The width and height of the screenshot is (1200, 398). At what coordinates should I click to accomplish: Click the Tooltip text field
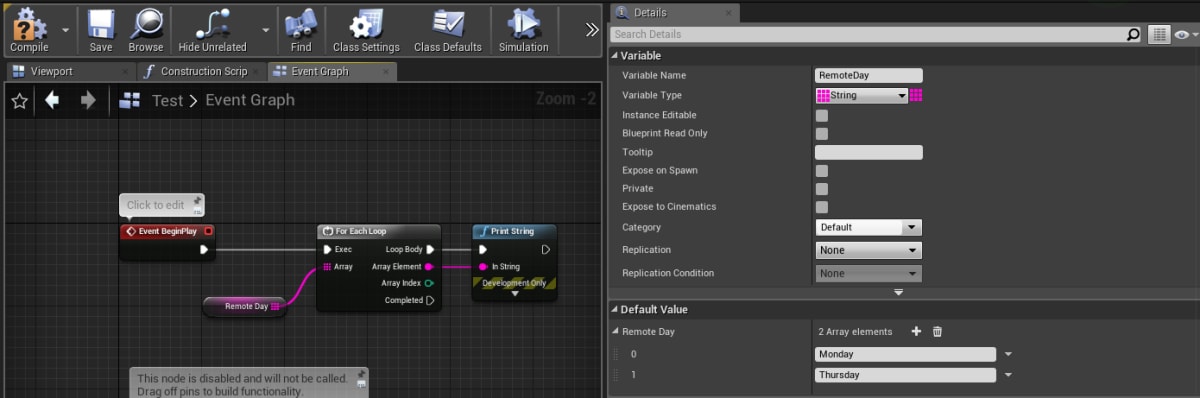click(868, 152)
